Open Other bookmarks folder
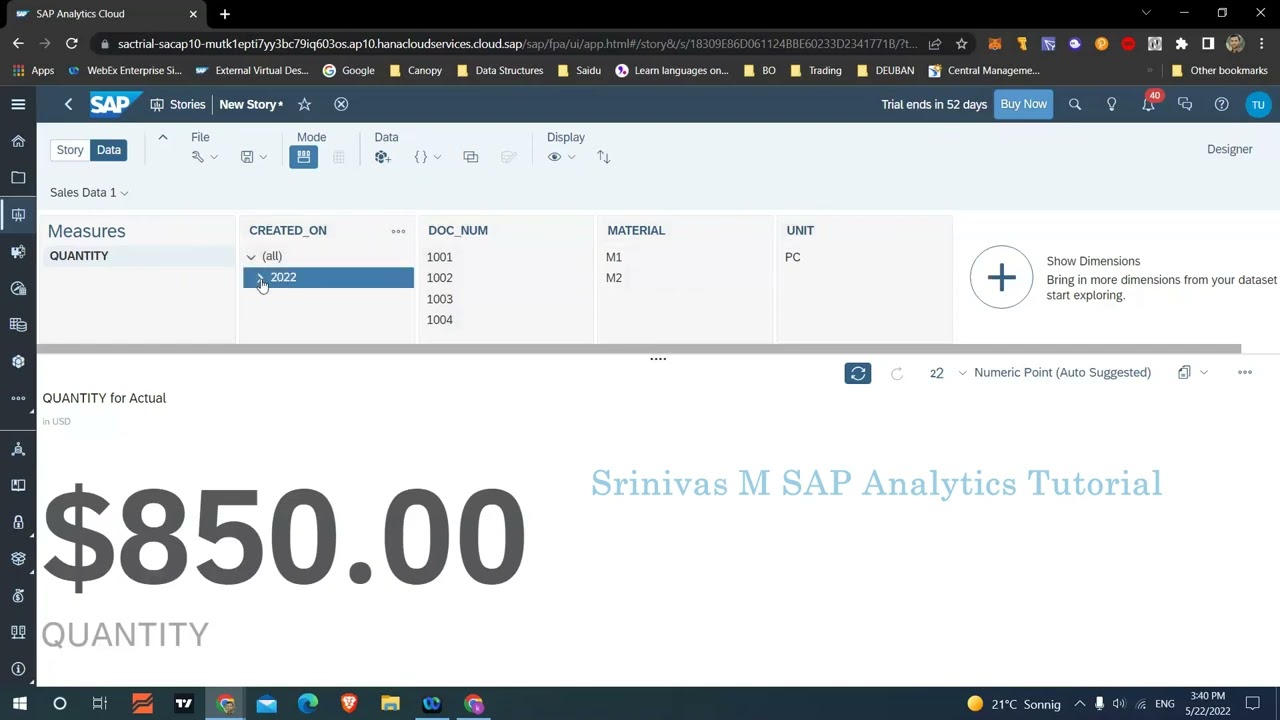 (1219, 71)
